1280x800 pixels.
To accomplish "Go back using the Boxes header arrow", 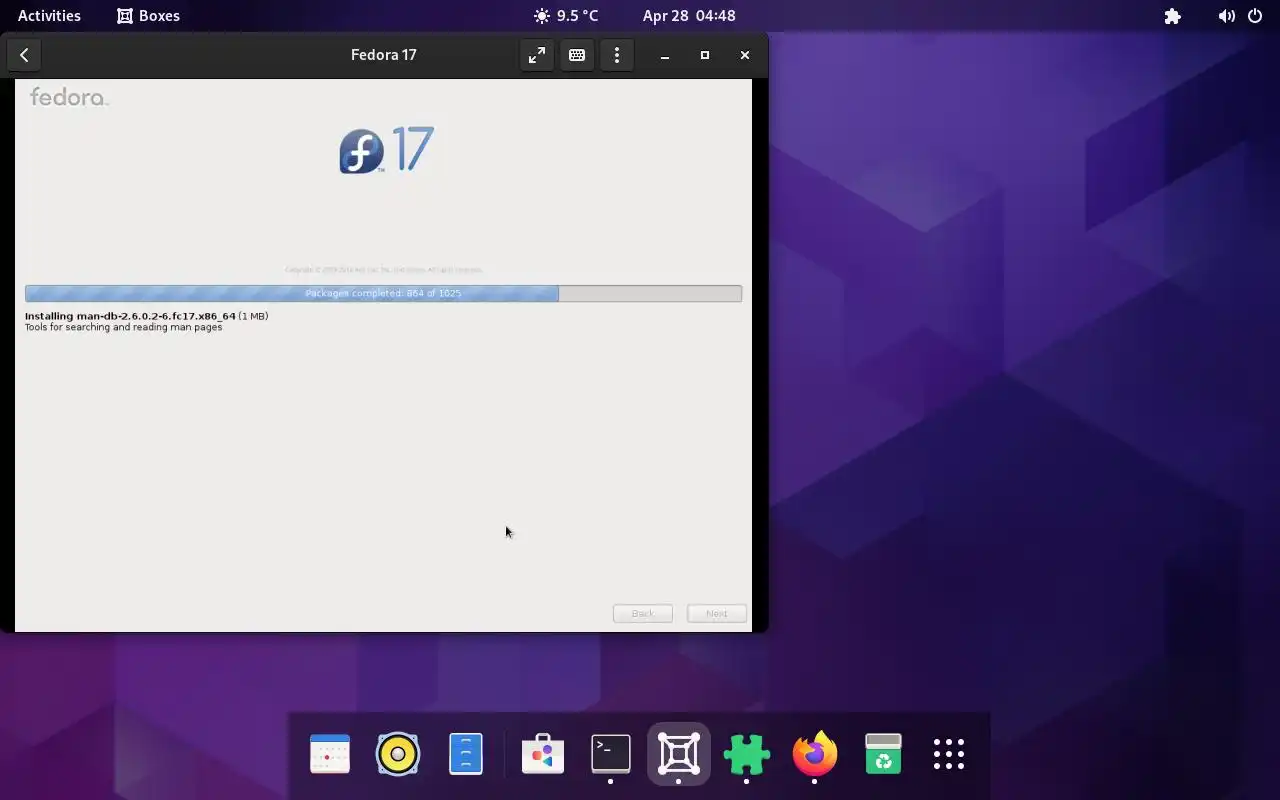I will coord(24,55).
